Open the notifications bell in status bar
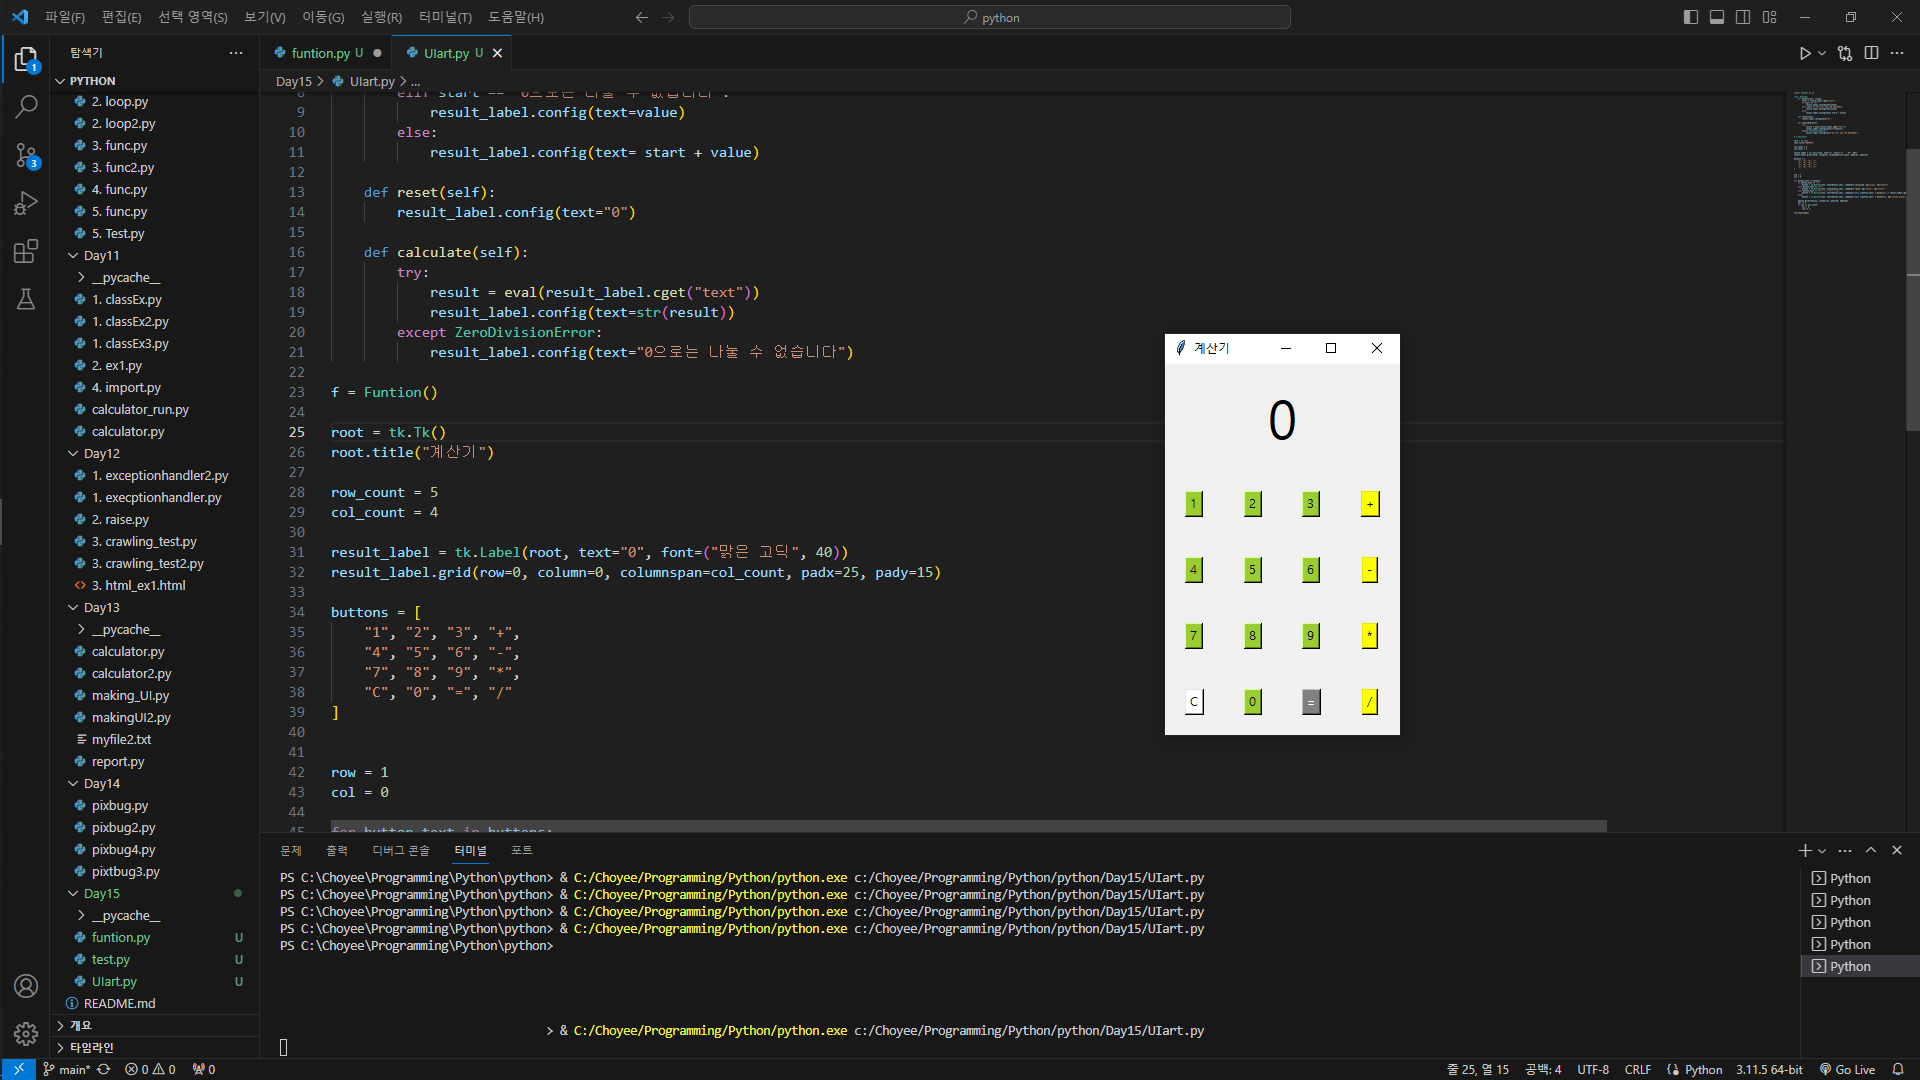Screen dimensions: 1920x1080 [x=1897, y=1069]
